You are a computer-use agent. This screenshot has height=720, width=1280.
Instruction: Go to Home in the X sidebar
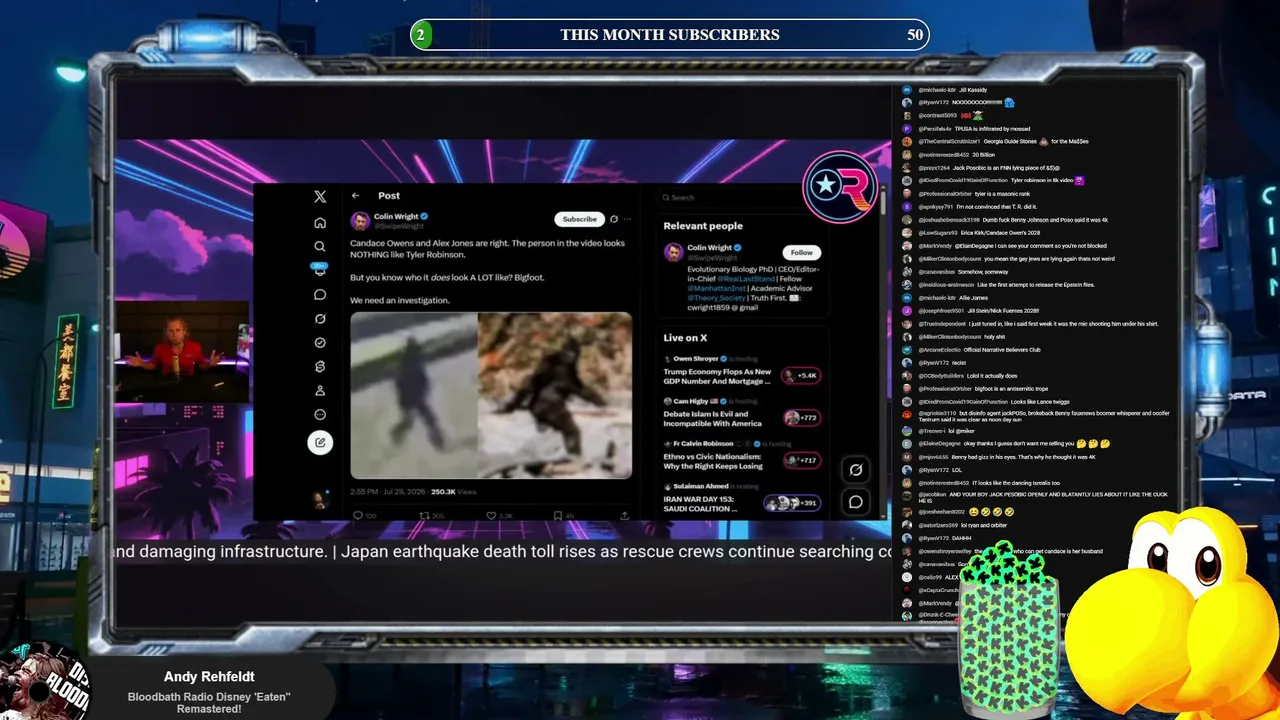click(320, 222)
